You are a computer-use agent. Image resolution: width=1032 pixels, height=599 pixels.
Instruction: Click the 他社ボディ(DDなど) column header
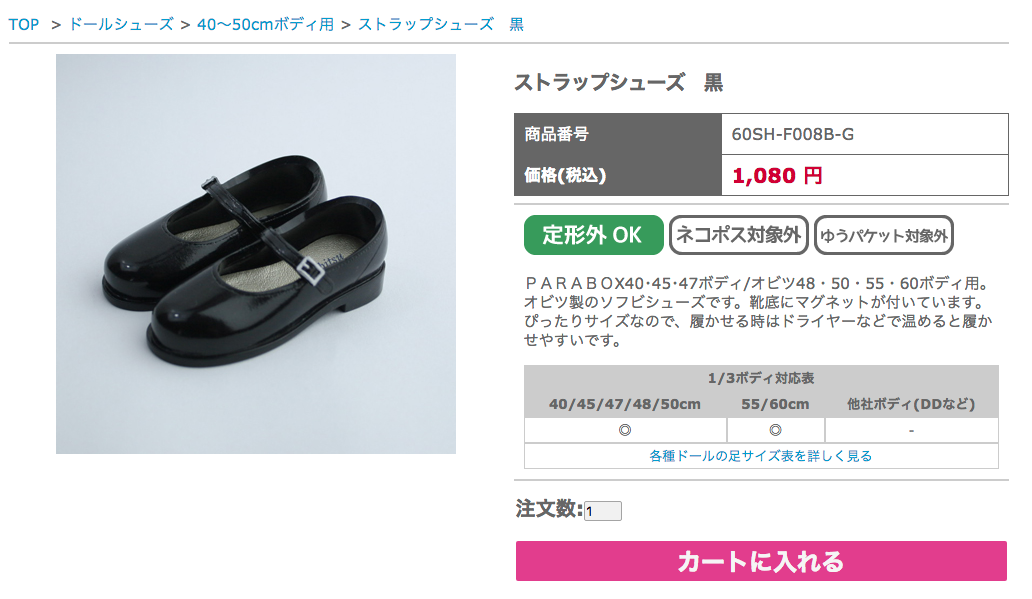point(910,404)
